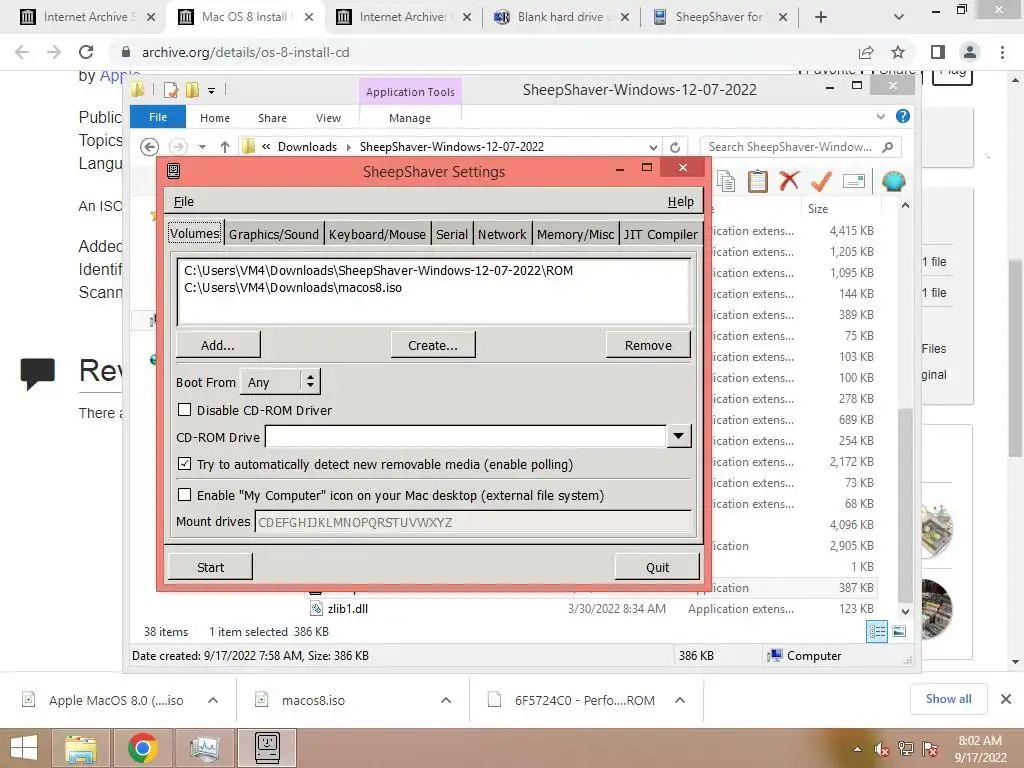
Task: Enable My Computer icon on Mac desktop
Action: pyautogui.click(x=185, y=495)
